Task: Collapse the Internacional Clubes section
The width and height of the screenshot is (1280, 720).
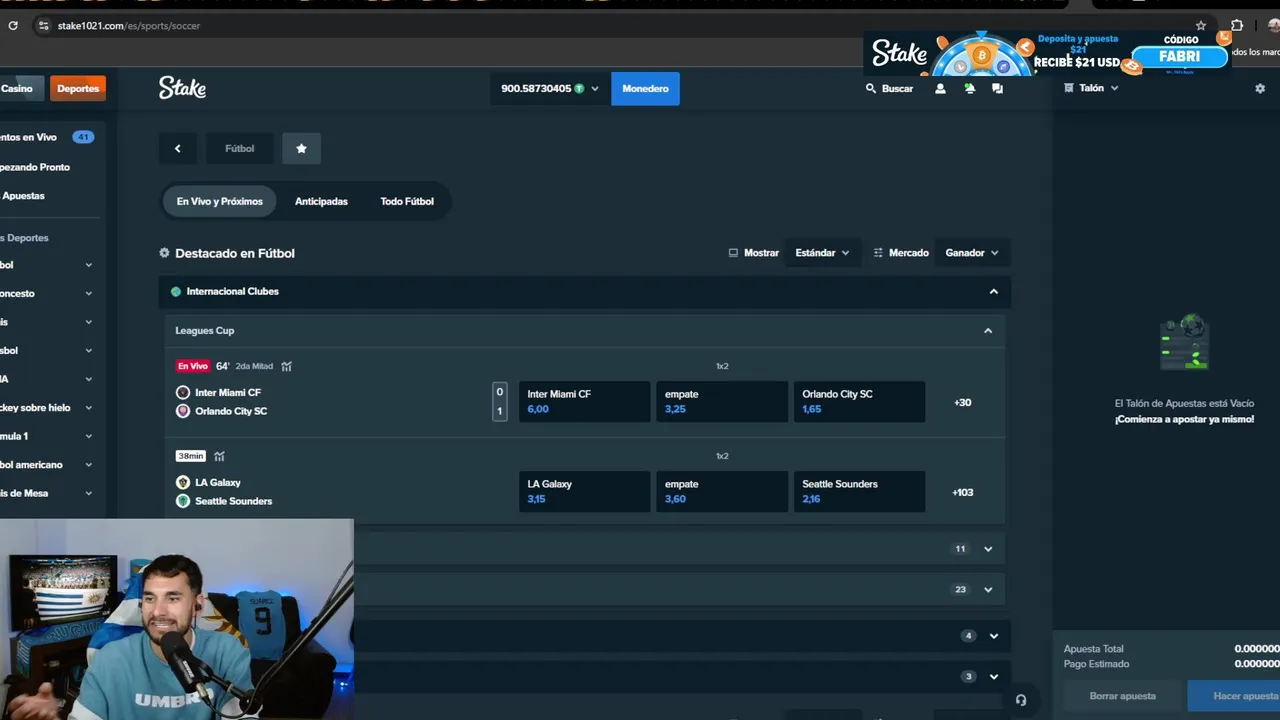Action: point(993,291)
